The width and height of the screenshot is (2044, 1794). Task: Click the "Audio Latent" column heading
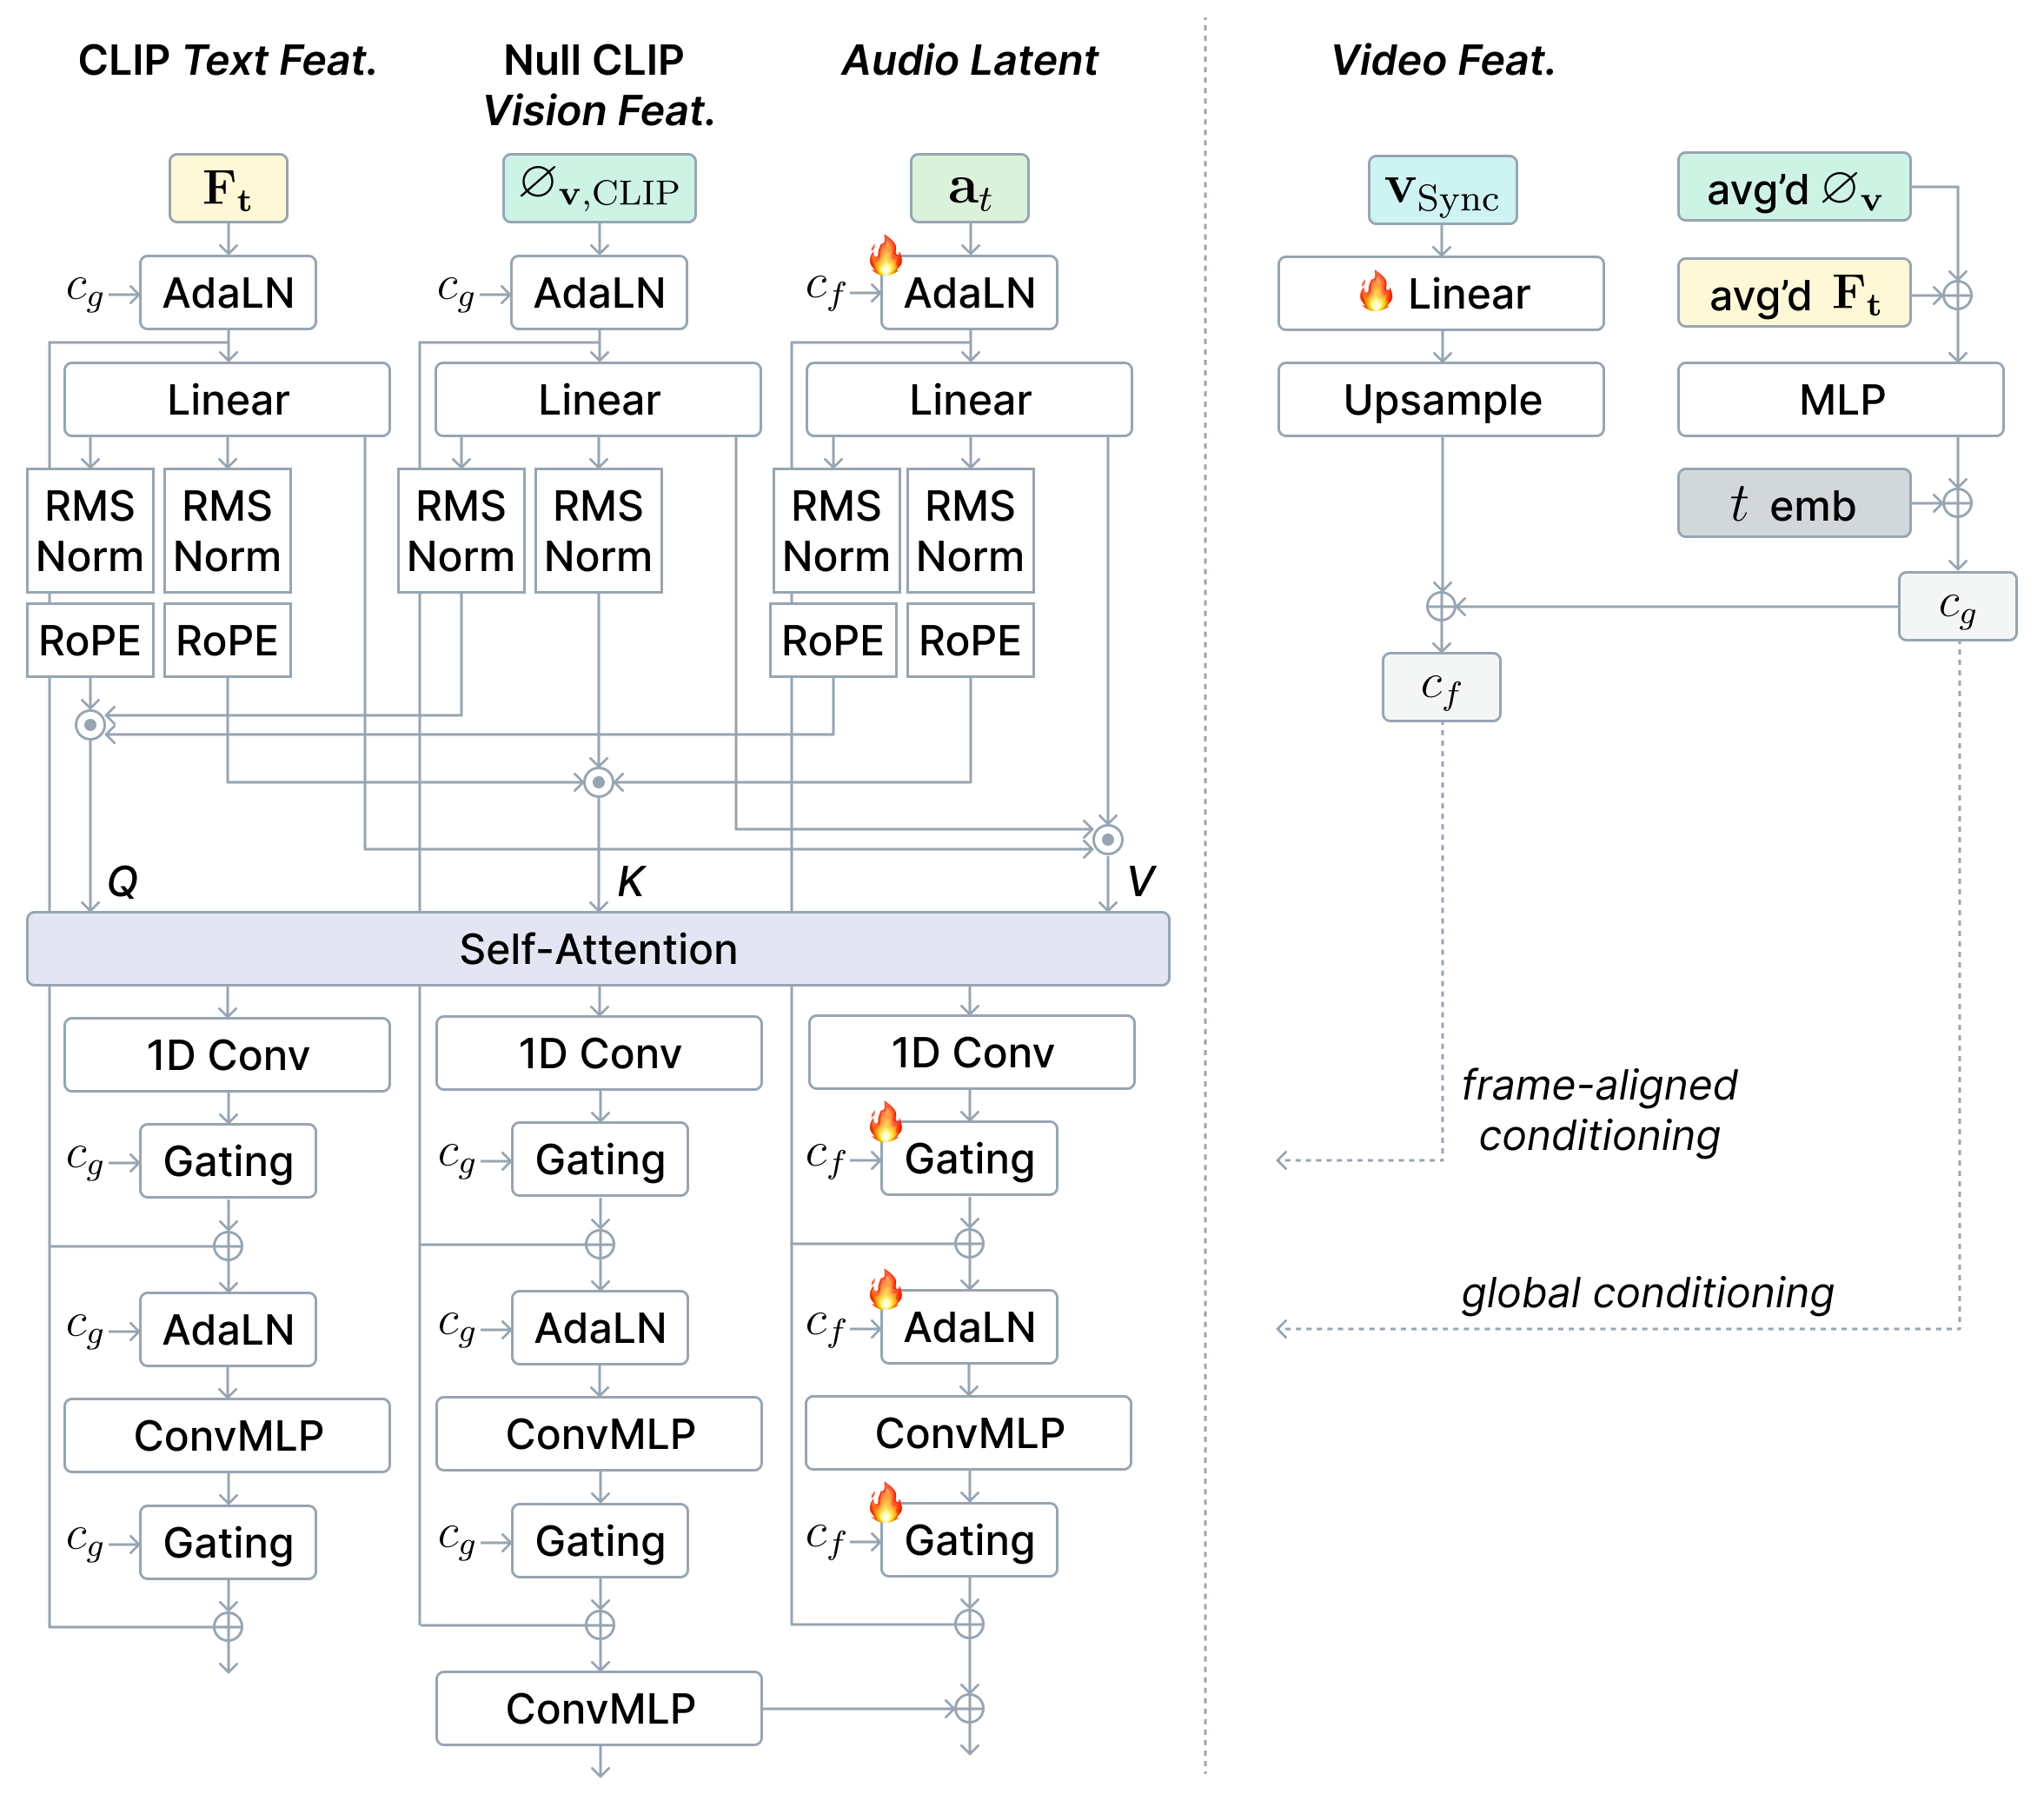(x=969, y=61)
